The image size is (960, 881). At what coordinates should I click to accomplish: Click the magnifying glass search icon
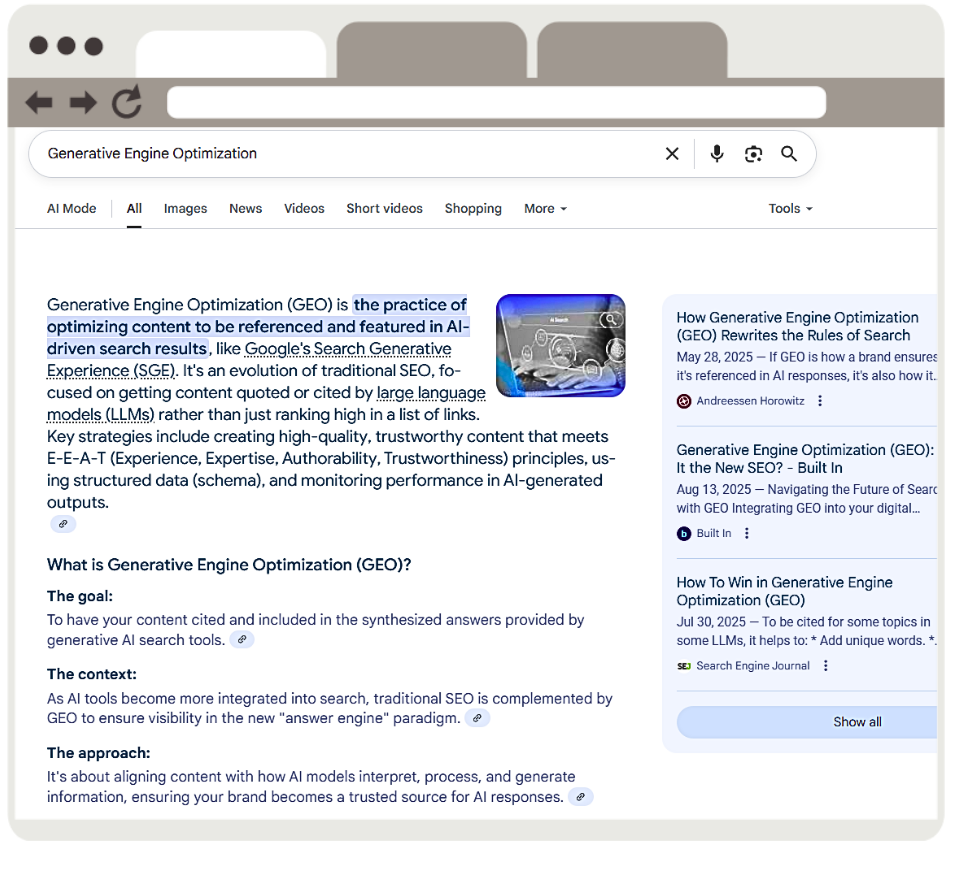point(789,153)
